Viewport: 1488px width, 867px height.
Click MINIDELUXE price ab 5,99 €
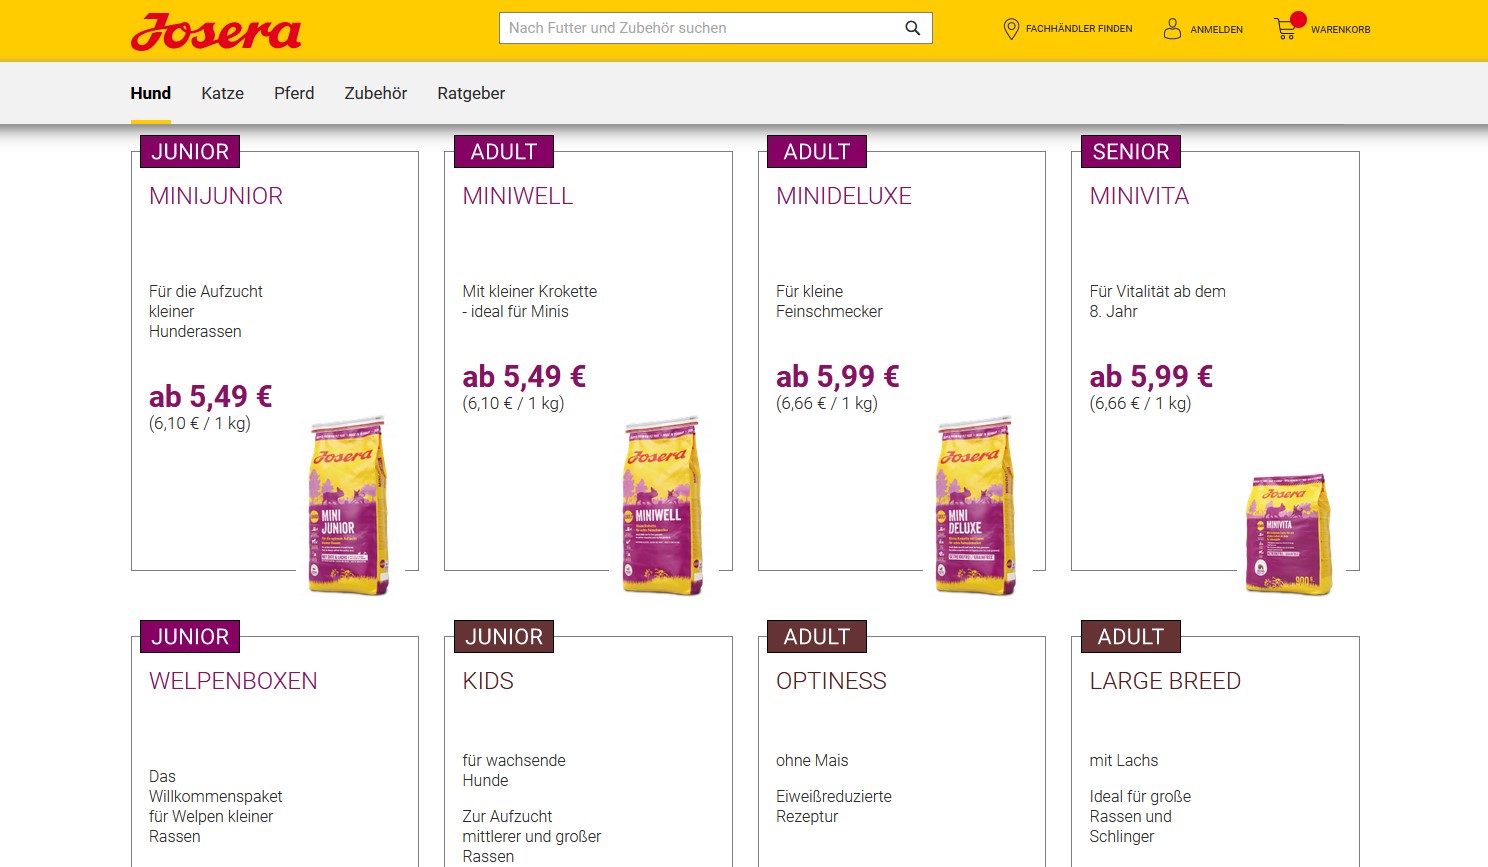click(838, 377)
